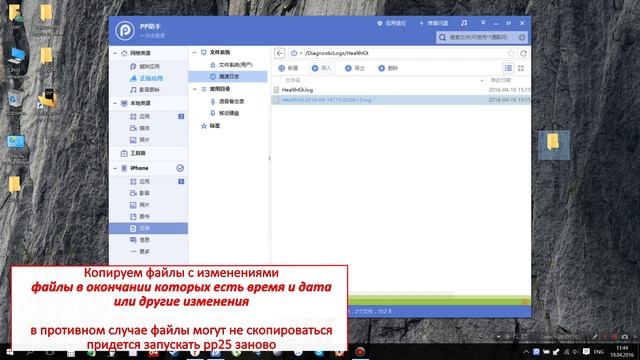This screenshot has width=640, height=360.
Task: Click the shield icon item in title bar
Action: 391,23
